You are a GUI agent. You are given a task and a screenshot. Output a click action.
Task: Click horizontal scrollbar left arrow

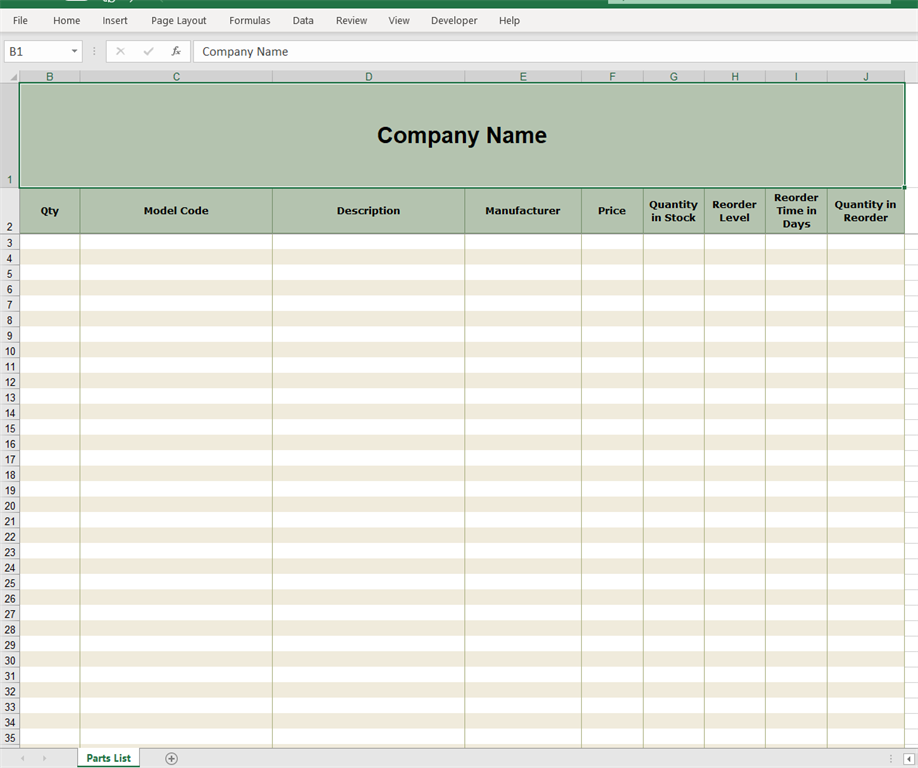[x=909, y=759]
